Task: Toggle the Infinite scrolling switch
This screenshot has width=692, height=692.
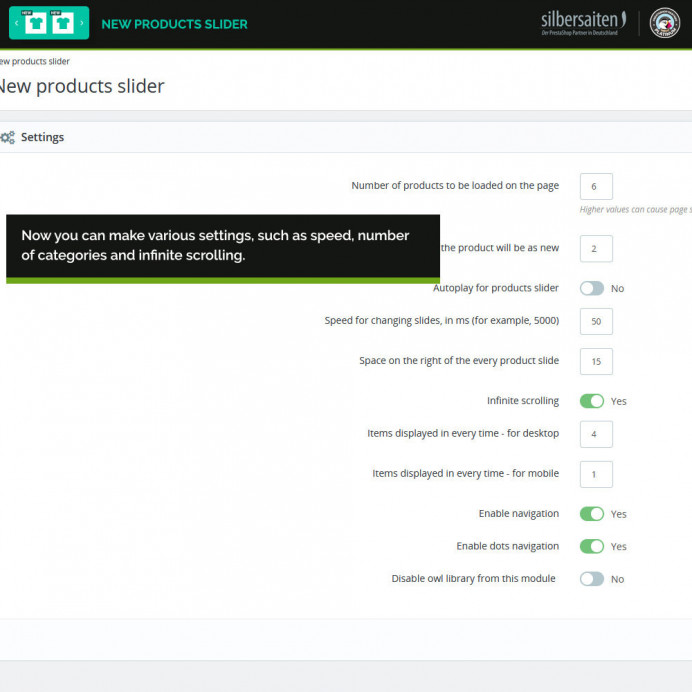Action: coord(592,401)
